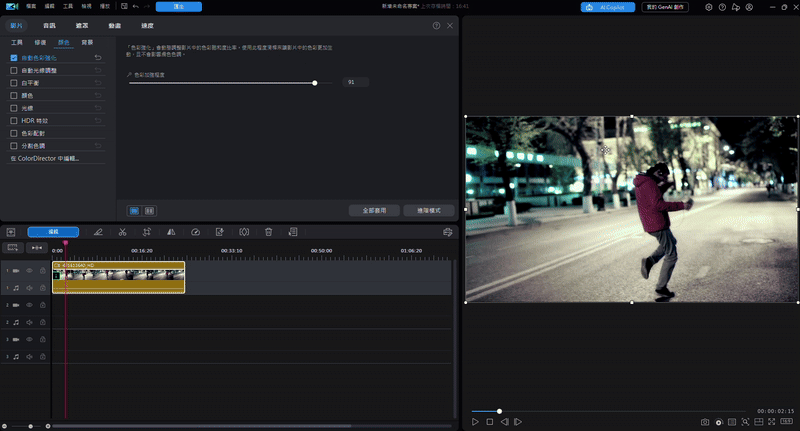The width and height of the screenshot is (800, 431).
Task: Open the crop tool in timeline toolbar
Action: tap(146, 232)
